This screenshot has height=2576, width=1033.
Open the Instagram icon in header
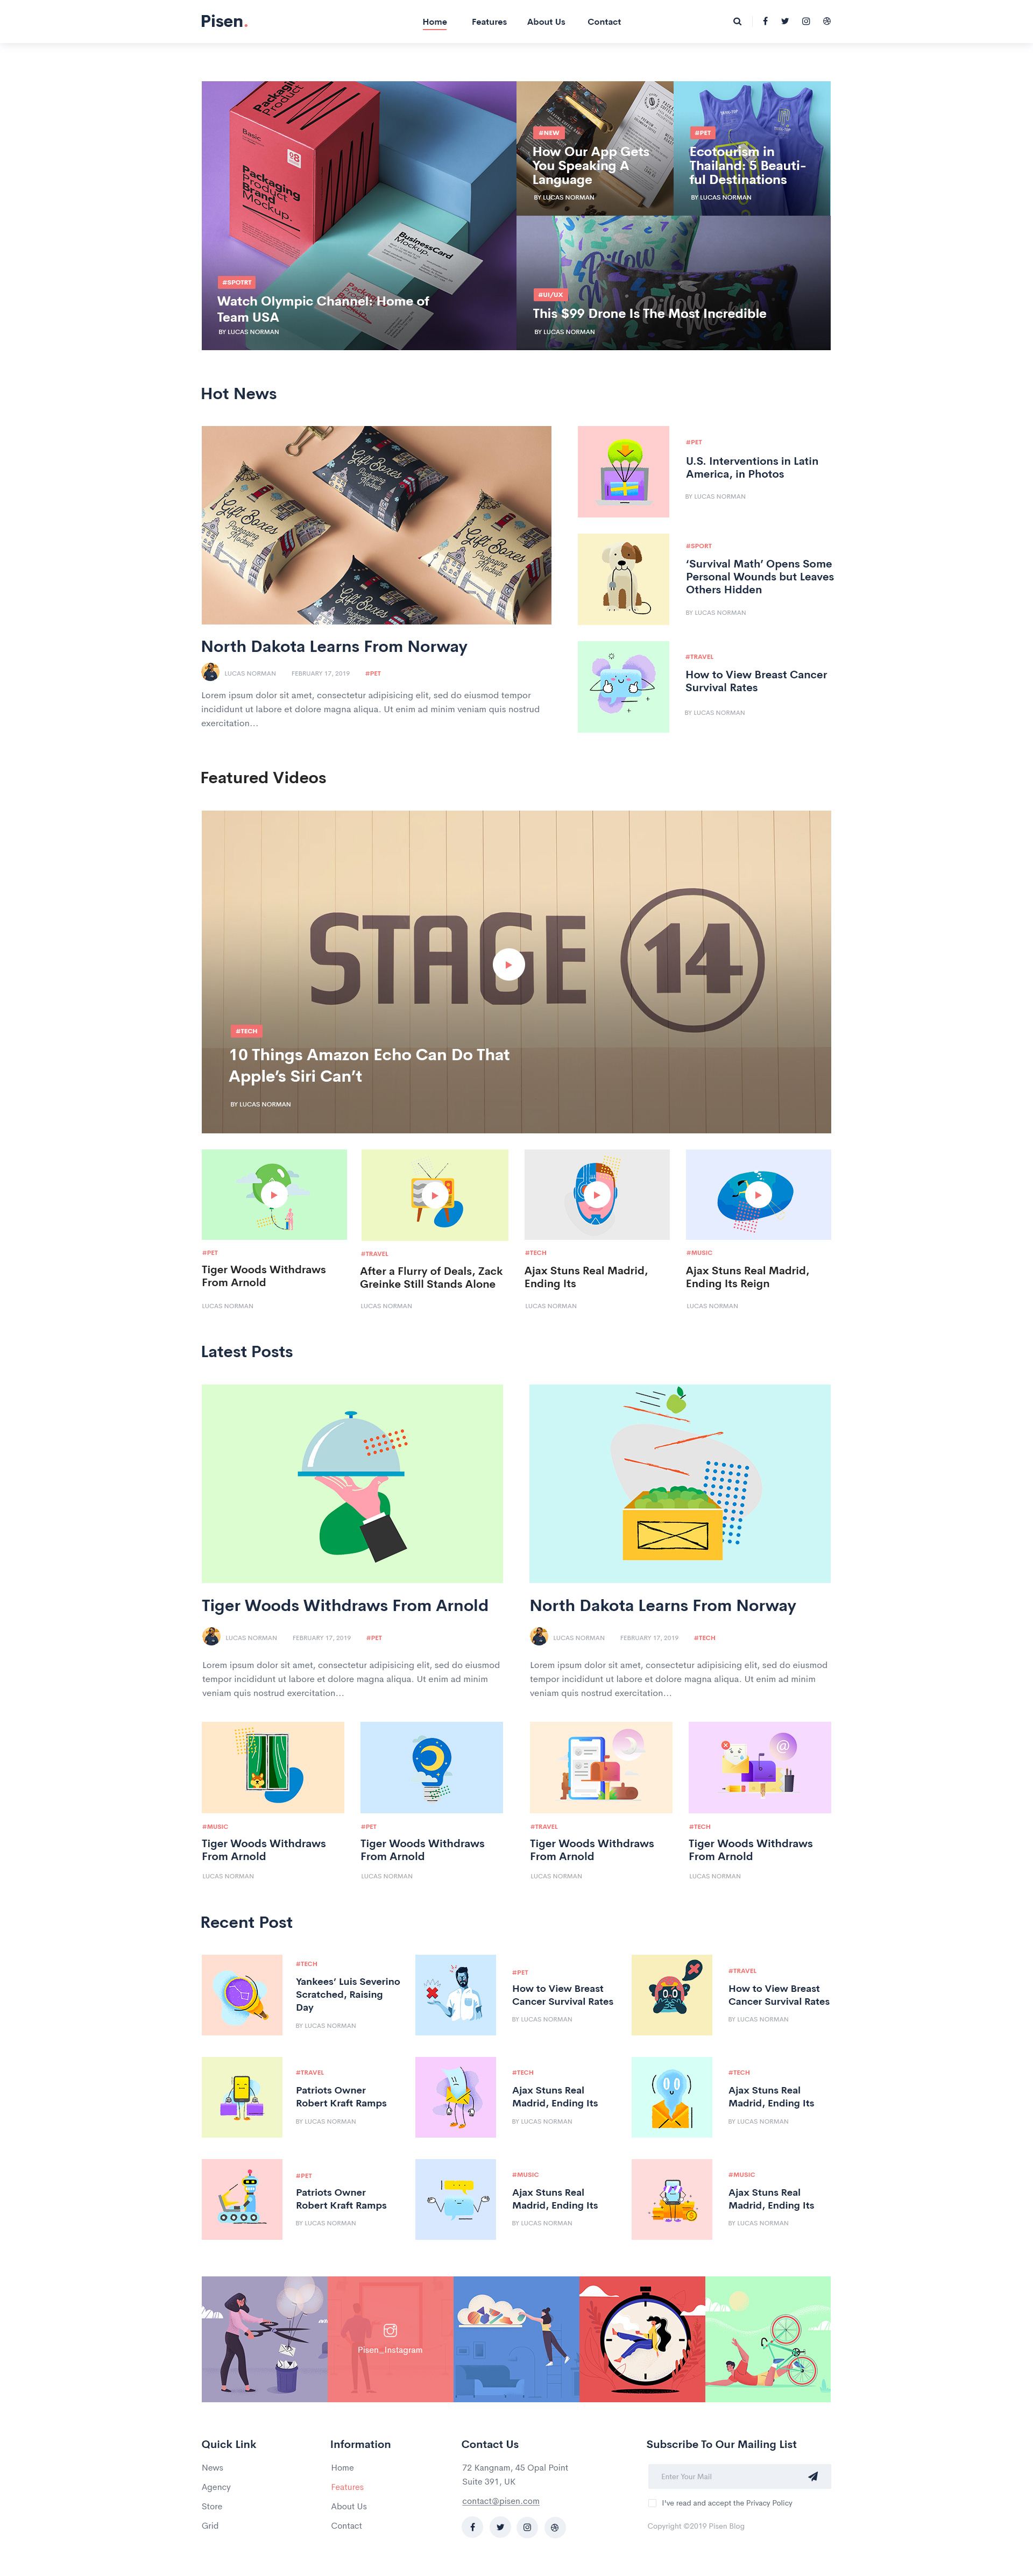click(806, 21)
